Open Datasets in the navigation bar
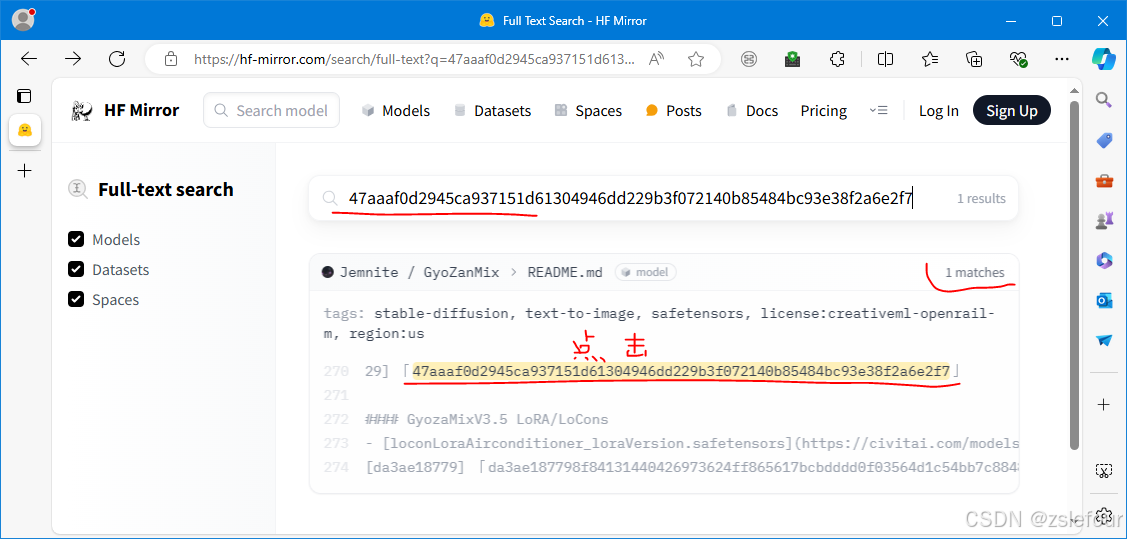This screenshot has height=539, width=1127. click(x=492, y=111)
